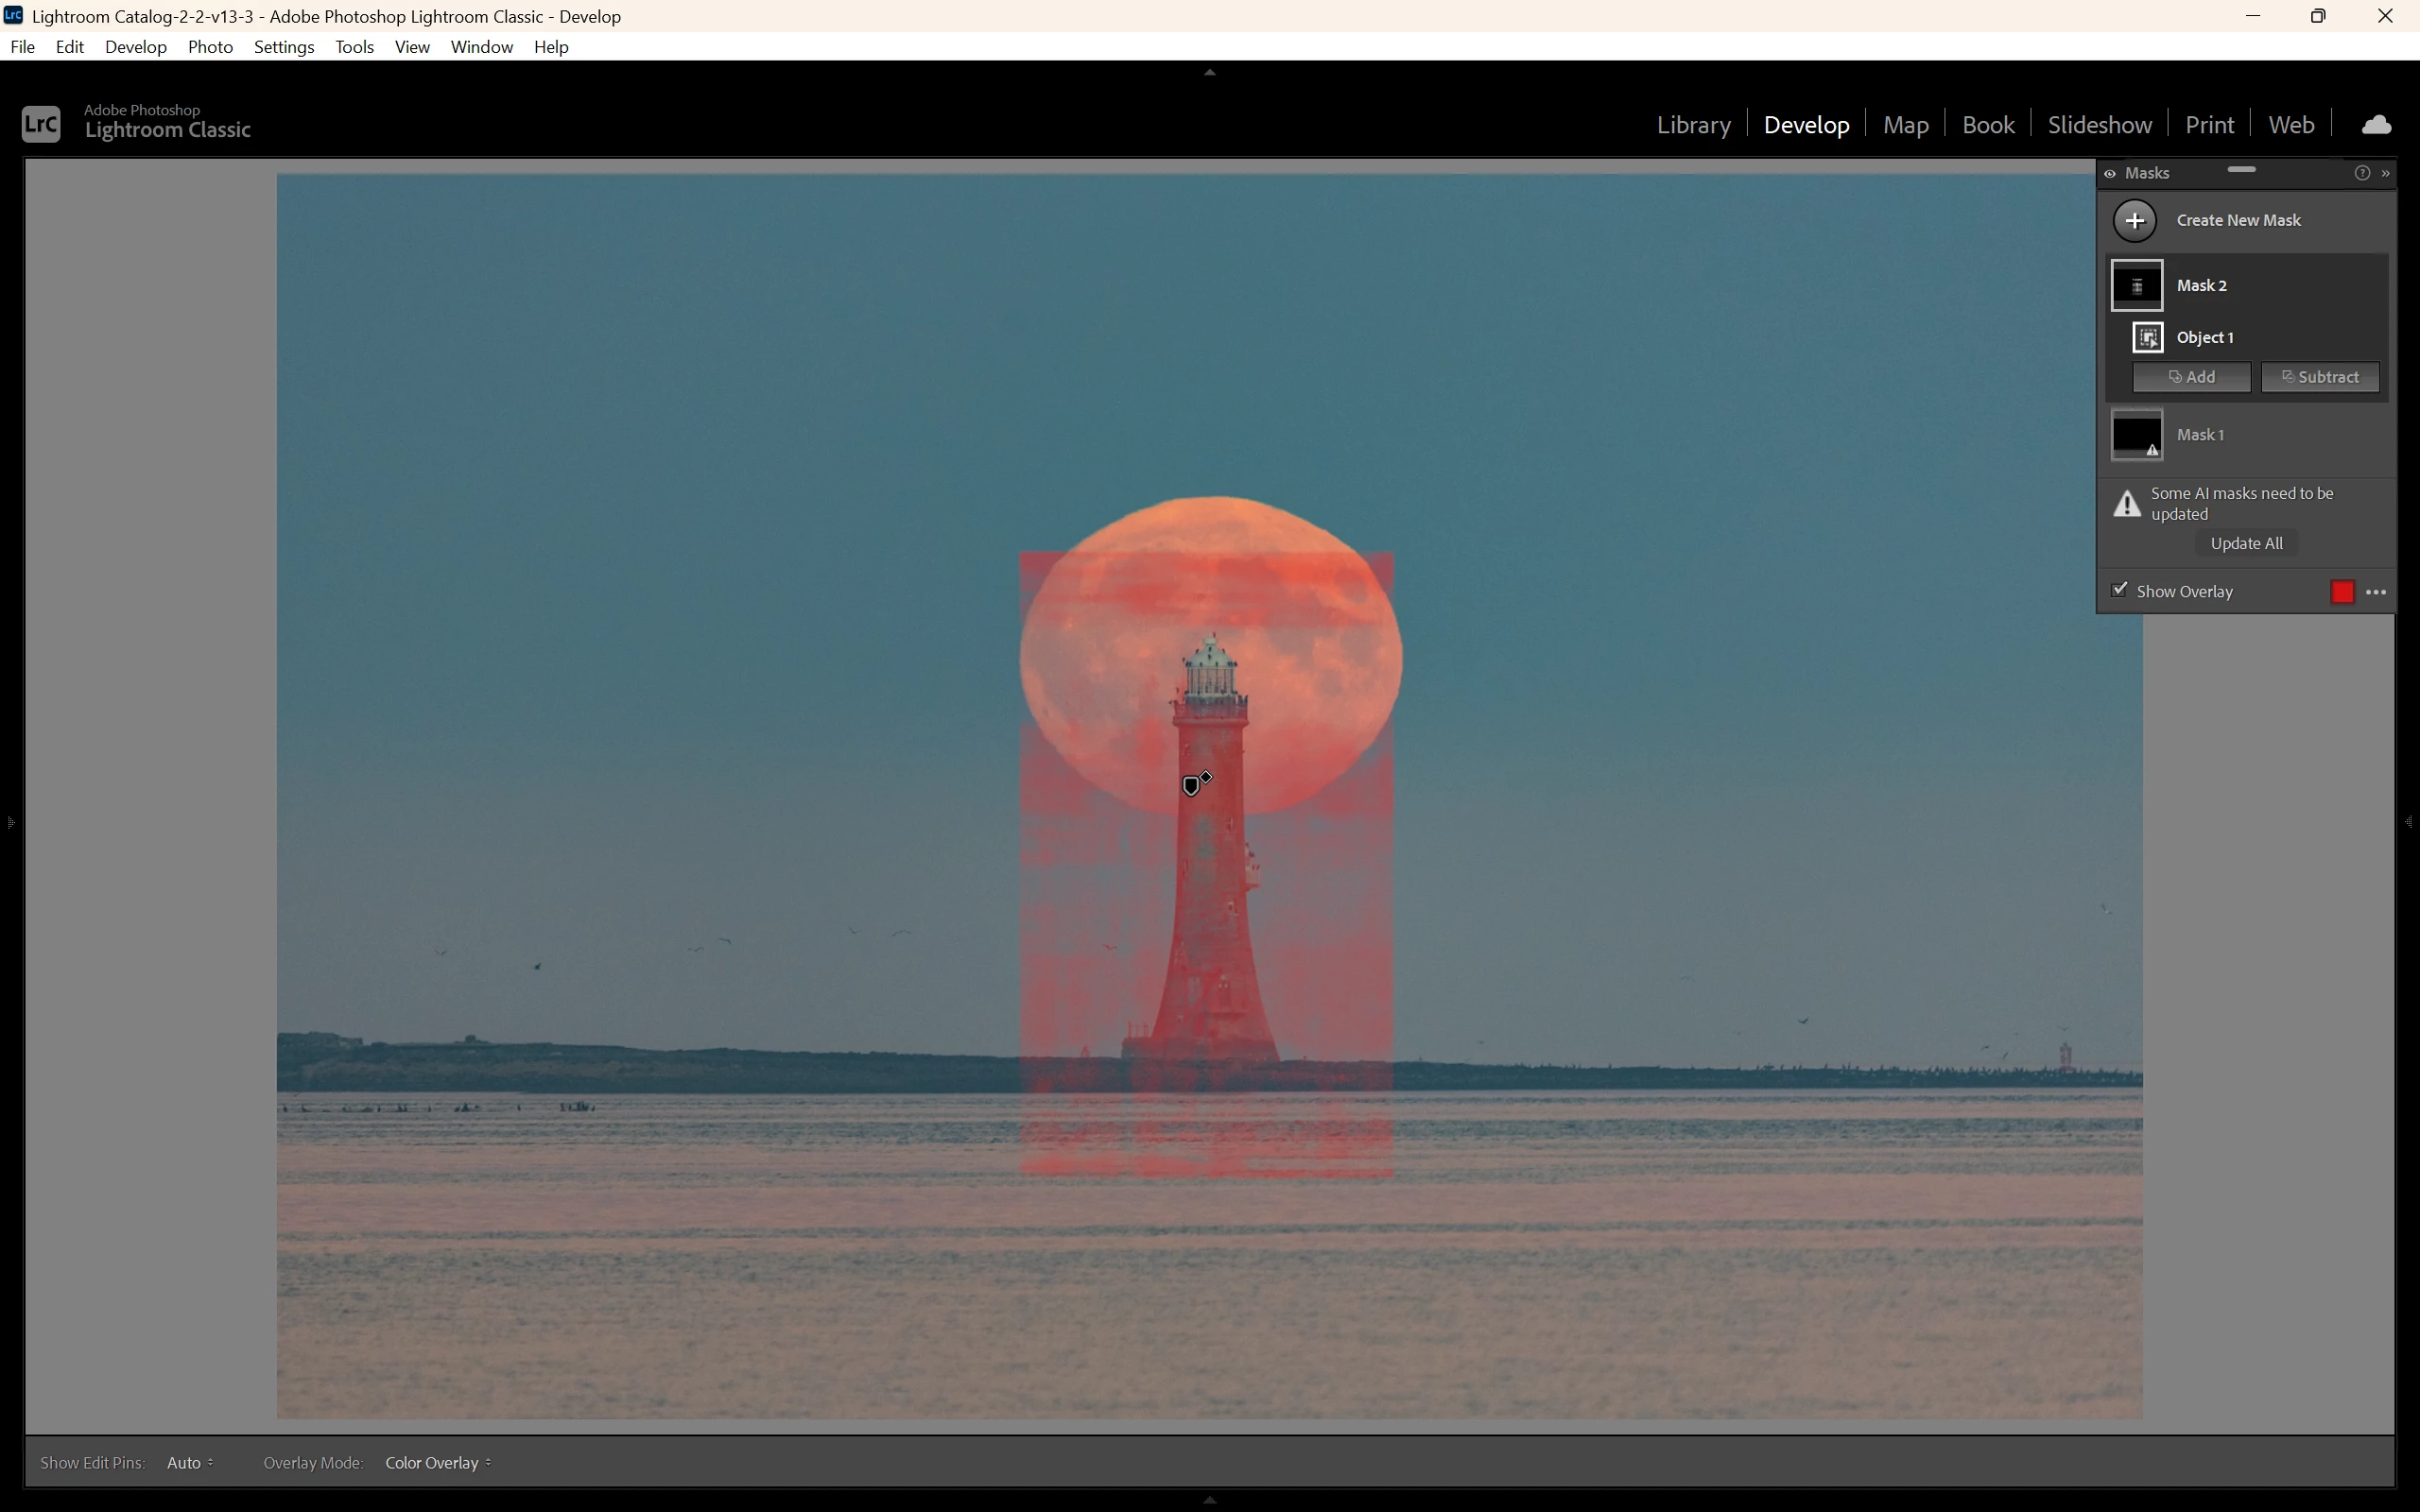Click the red overlay color swatch
This screenshot has height=1512, width=2420.
(2342, 593)
